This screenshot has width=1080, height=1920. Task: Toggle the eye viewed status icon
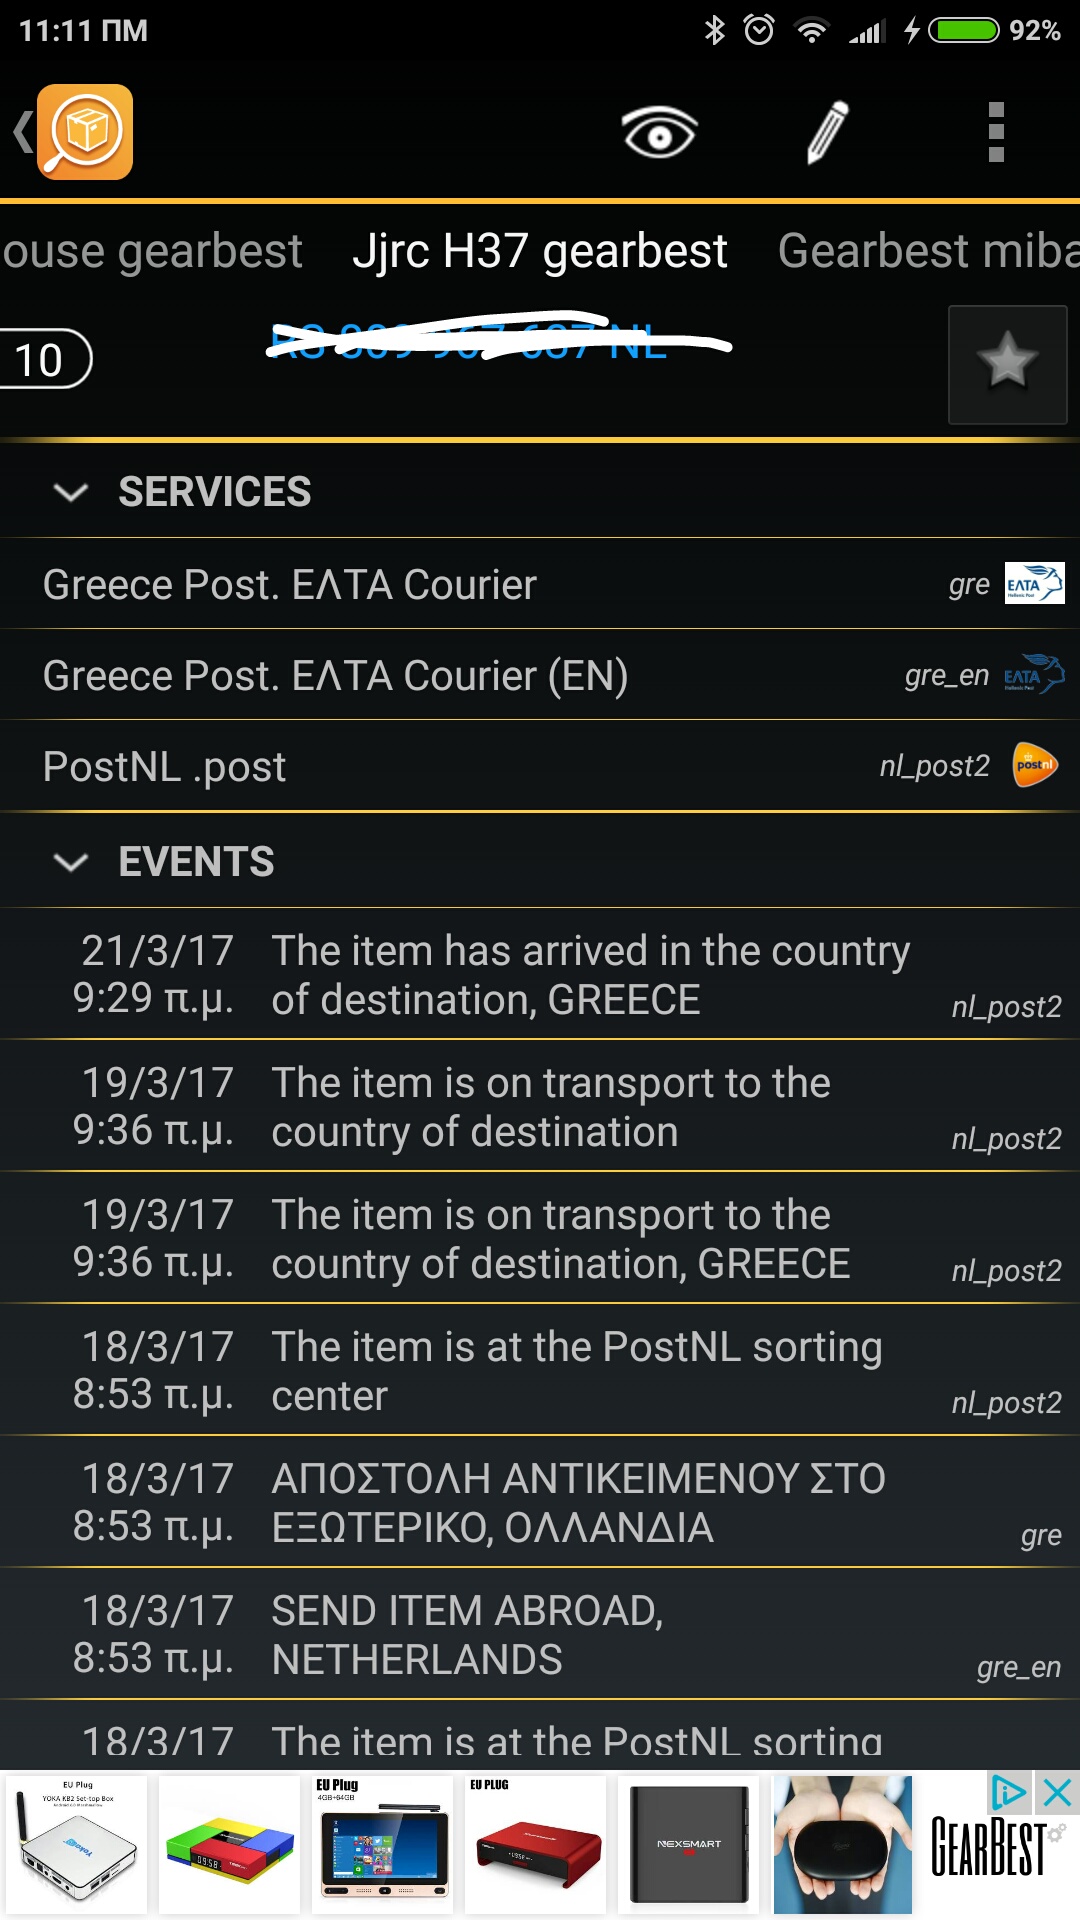point(659,132)
